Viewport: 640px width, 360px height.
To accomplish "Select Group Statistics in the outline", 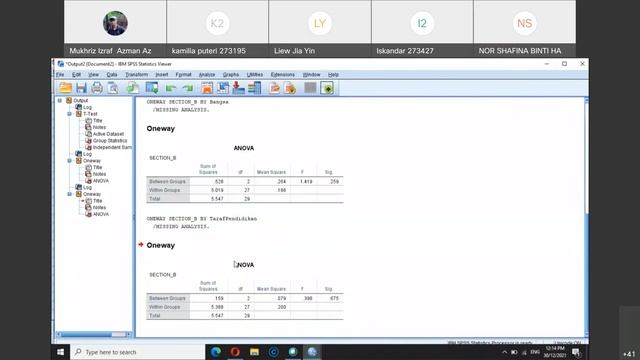I will tap(109, 140).
